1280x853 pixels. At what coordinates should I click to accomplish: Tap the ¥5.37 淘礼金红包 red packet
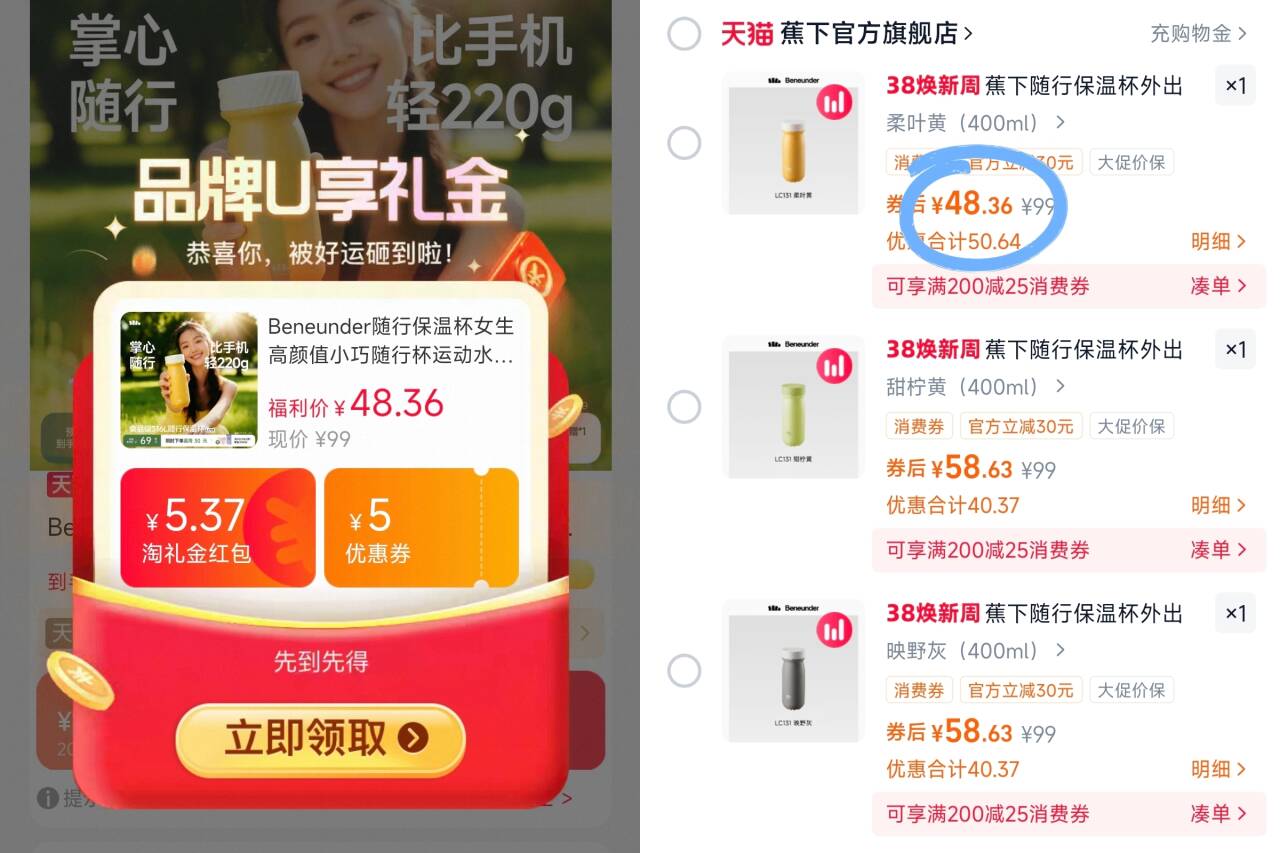[218, 528]
